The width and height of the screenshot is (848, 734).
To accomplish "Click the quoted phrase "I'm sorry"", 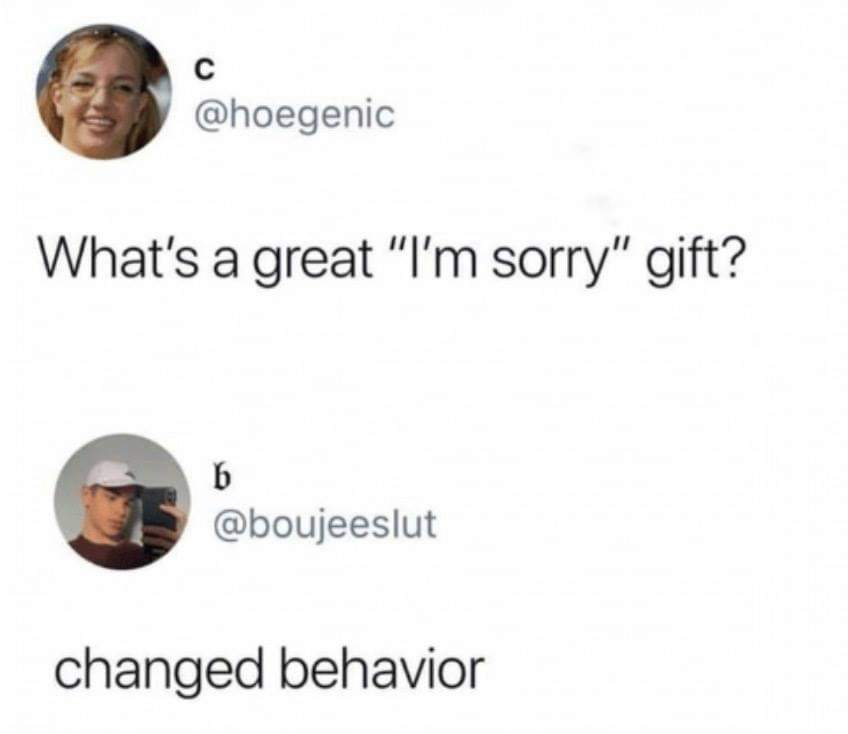I will pyautogui.click(x=507, y=259).
